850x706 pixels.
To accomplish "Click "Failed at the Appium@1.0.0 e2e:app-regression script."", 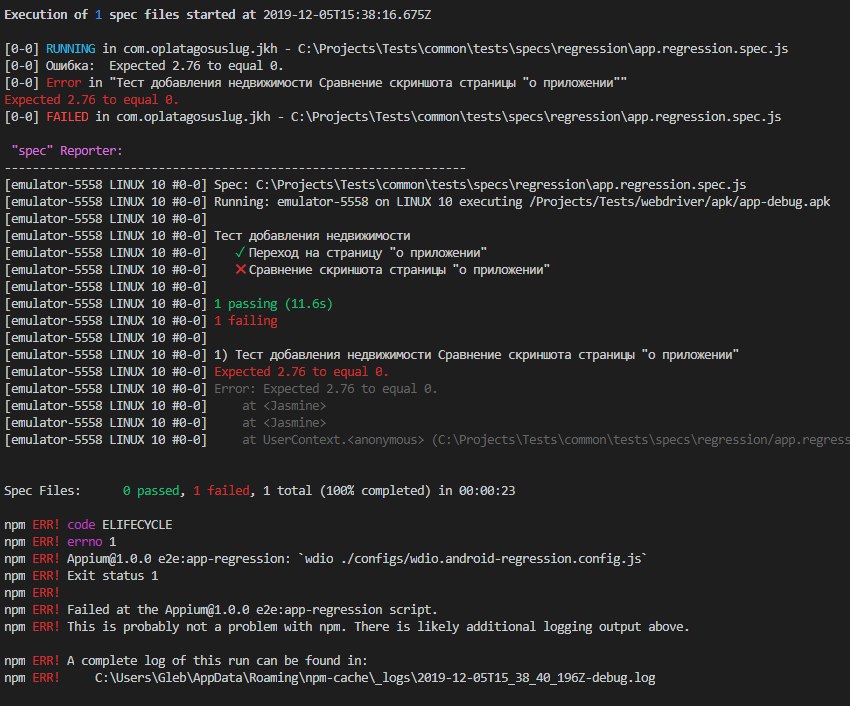I will [x=252, y=609].
